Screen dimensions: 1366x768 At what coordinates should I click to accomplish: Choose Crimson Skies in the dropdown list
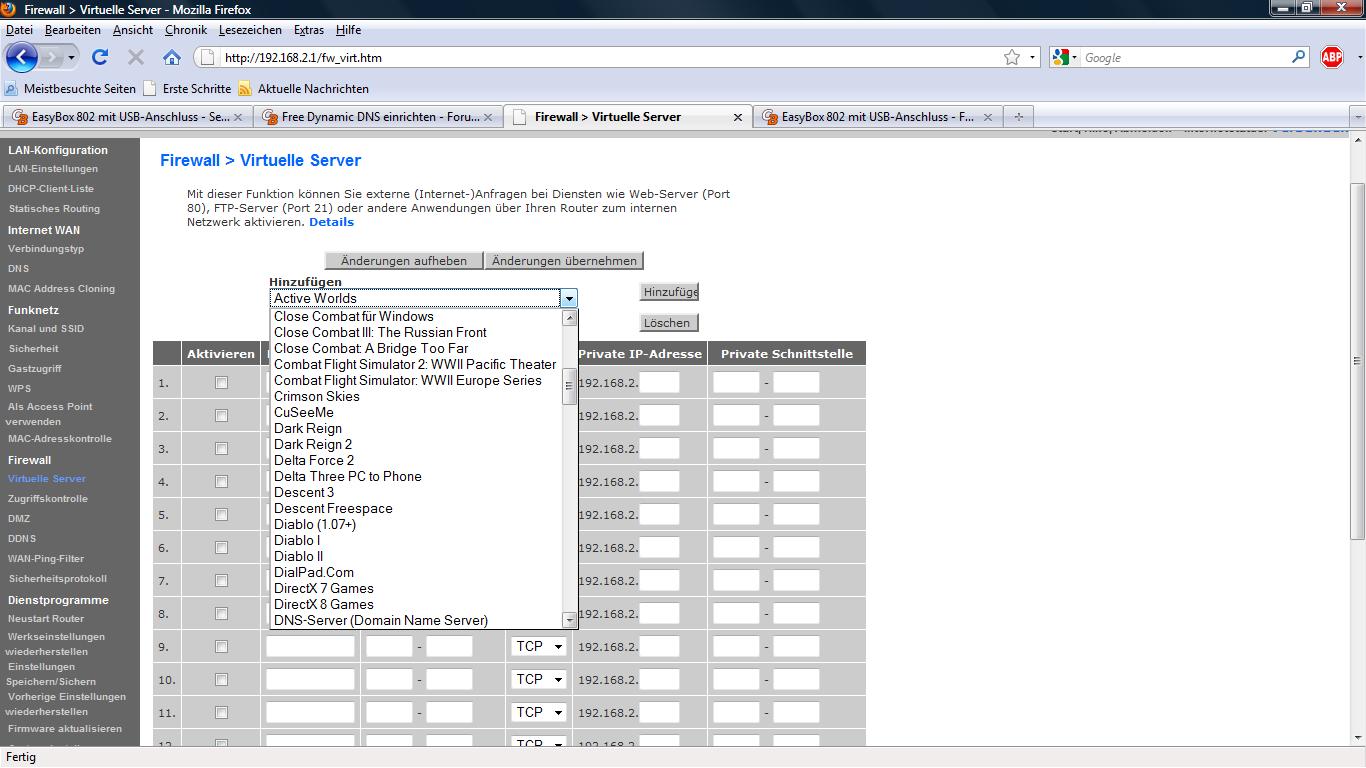pyautogui.click(x=316, y=396)
